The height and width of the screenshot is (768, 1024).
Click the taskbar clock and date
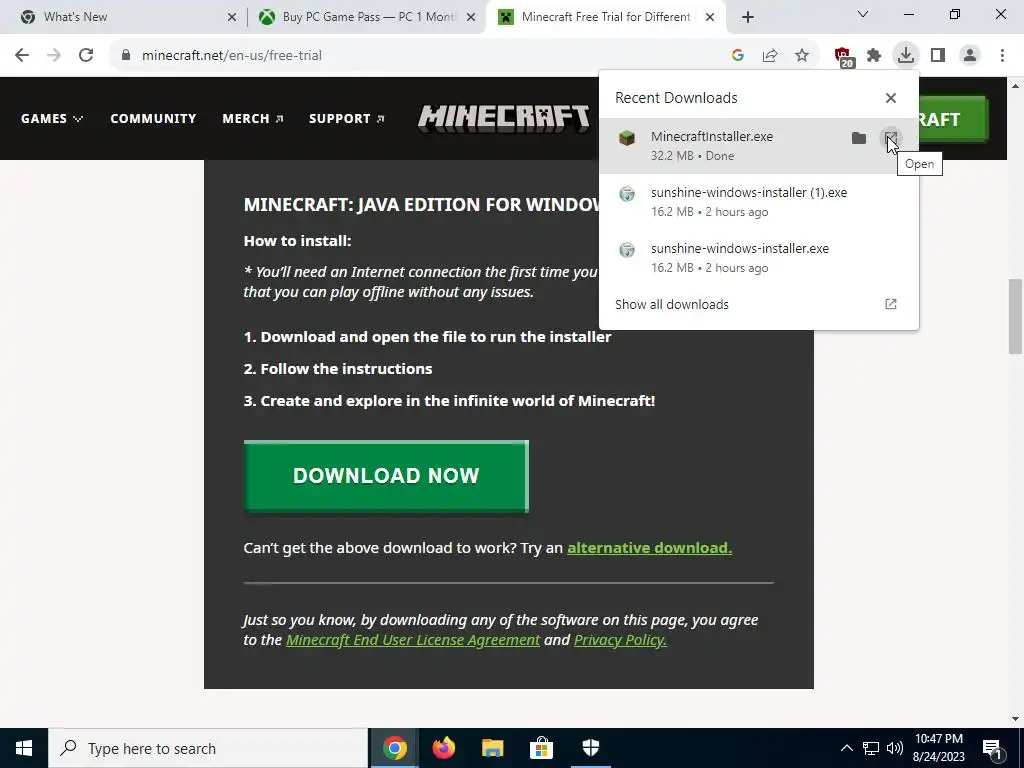938,748
